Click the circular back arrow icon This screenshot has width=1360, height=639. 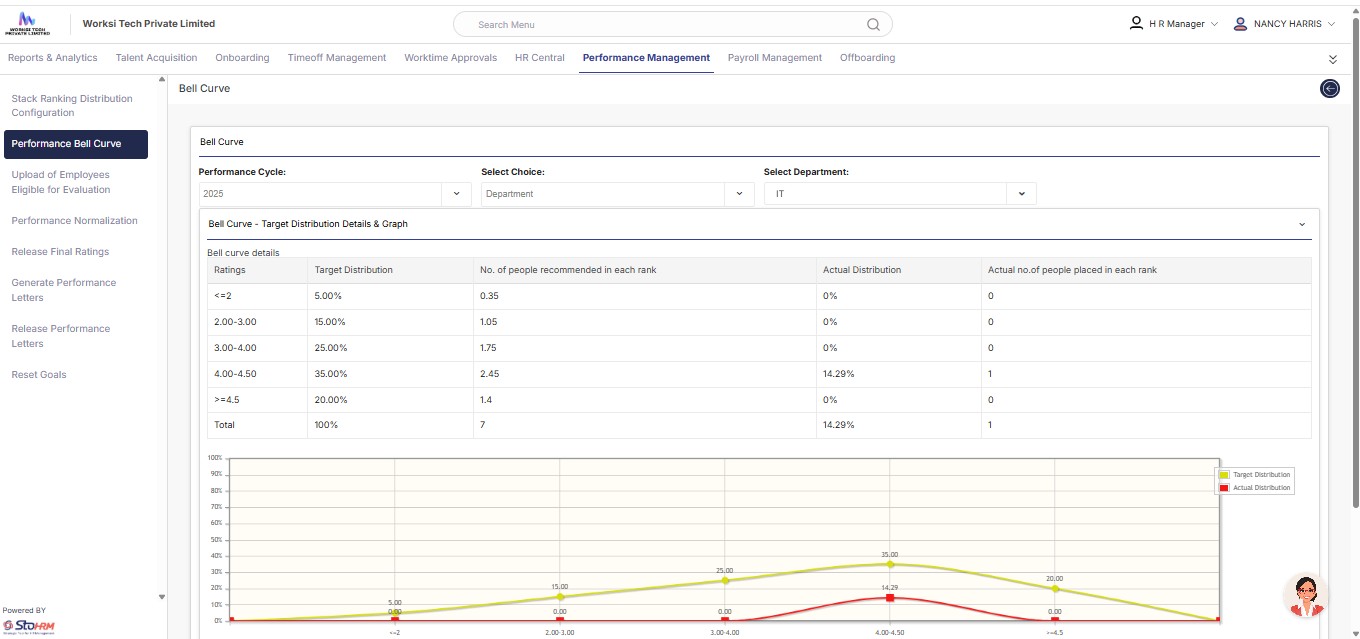1330,89
